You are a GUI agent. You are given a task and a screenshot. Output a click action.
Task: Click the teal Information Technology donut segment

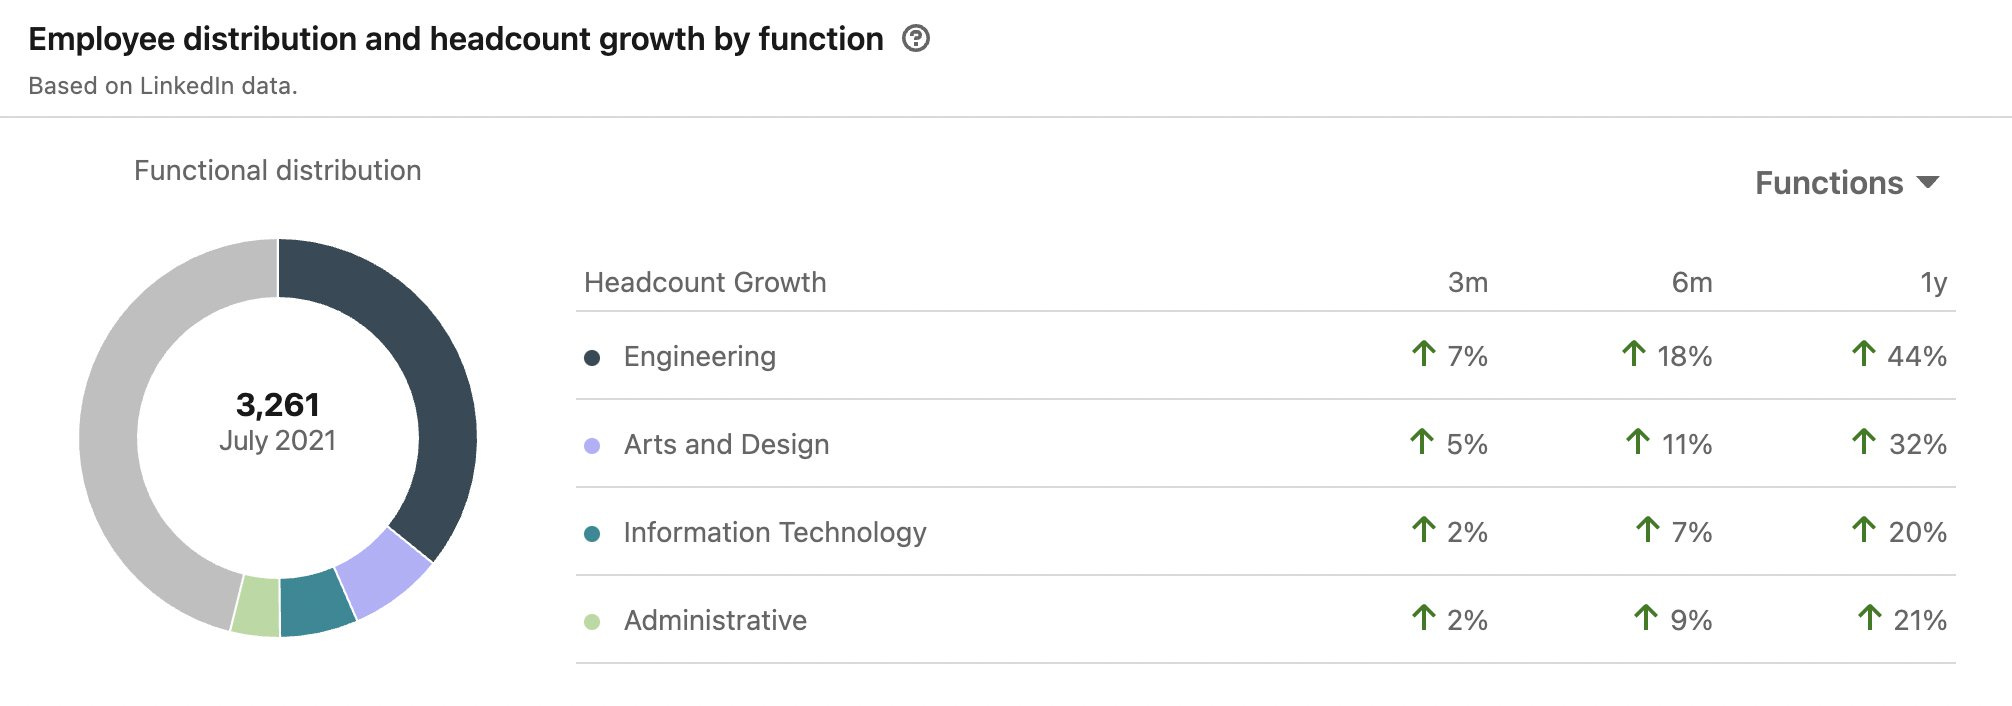(x=315, y=603)
